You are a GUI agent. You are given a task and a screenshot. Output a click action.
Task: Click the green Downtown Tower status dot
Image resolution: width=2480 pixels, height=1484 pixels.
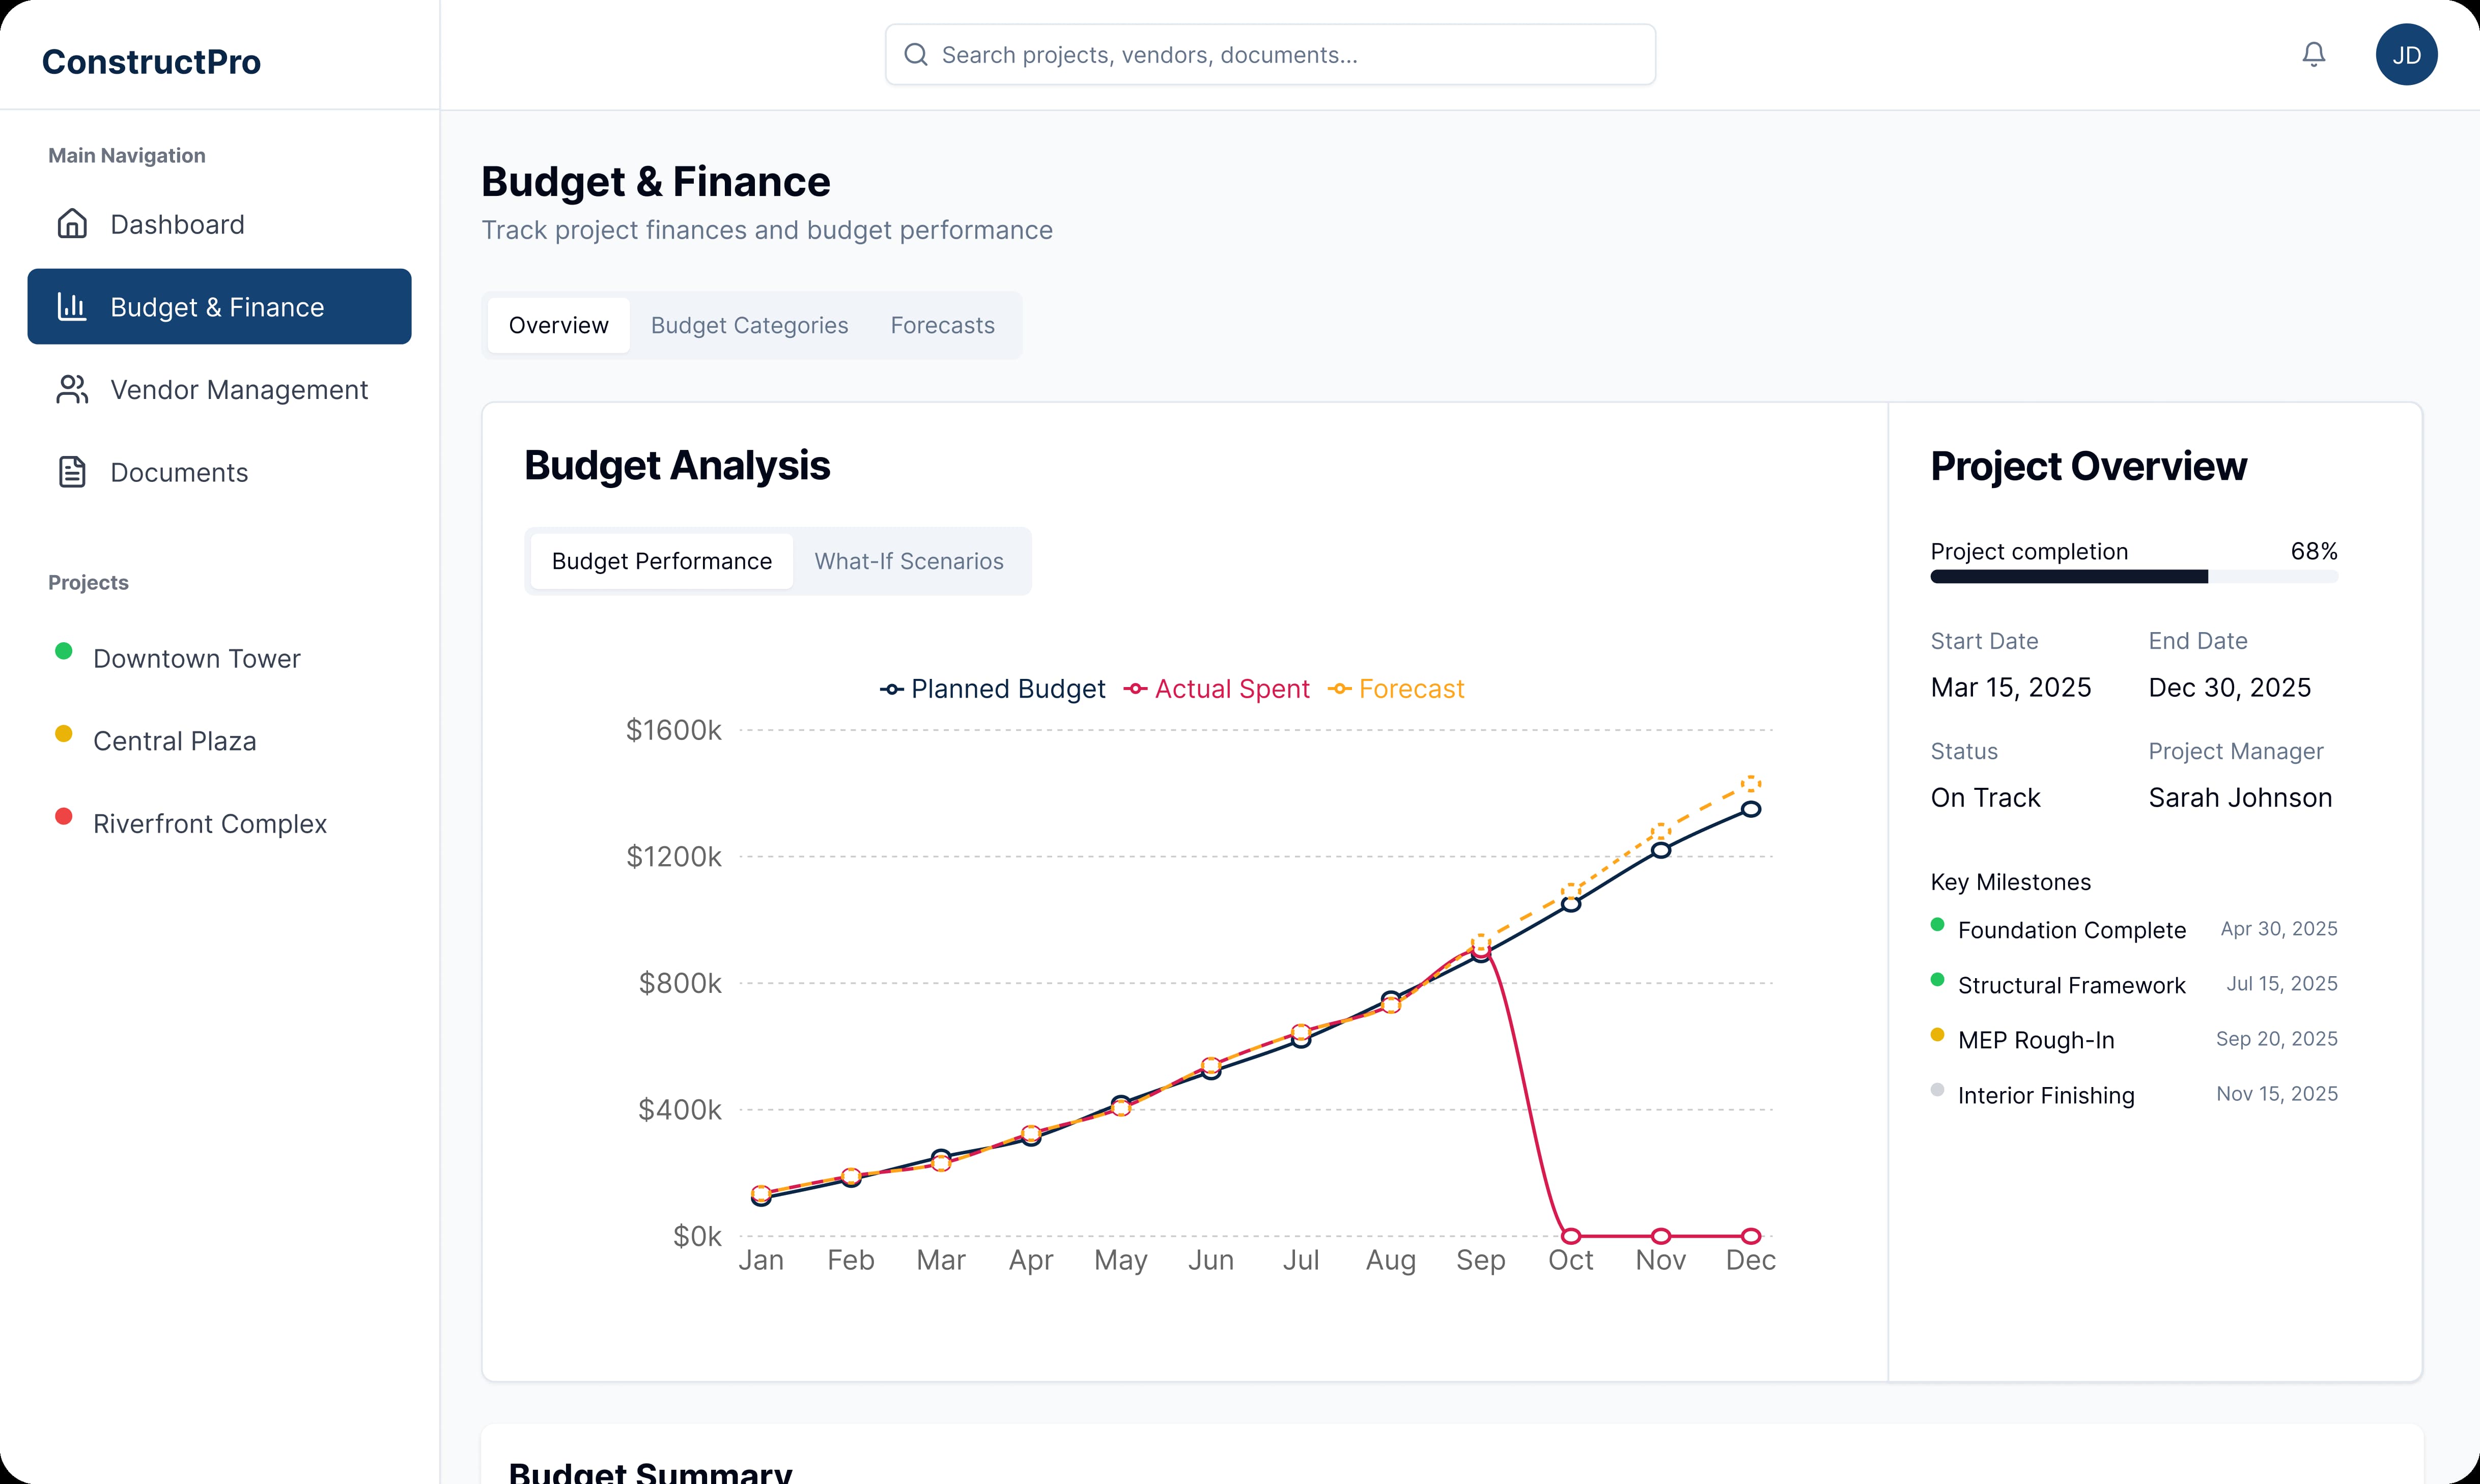coord(64,652)
